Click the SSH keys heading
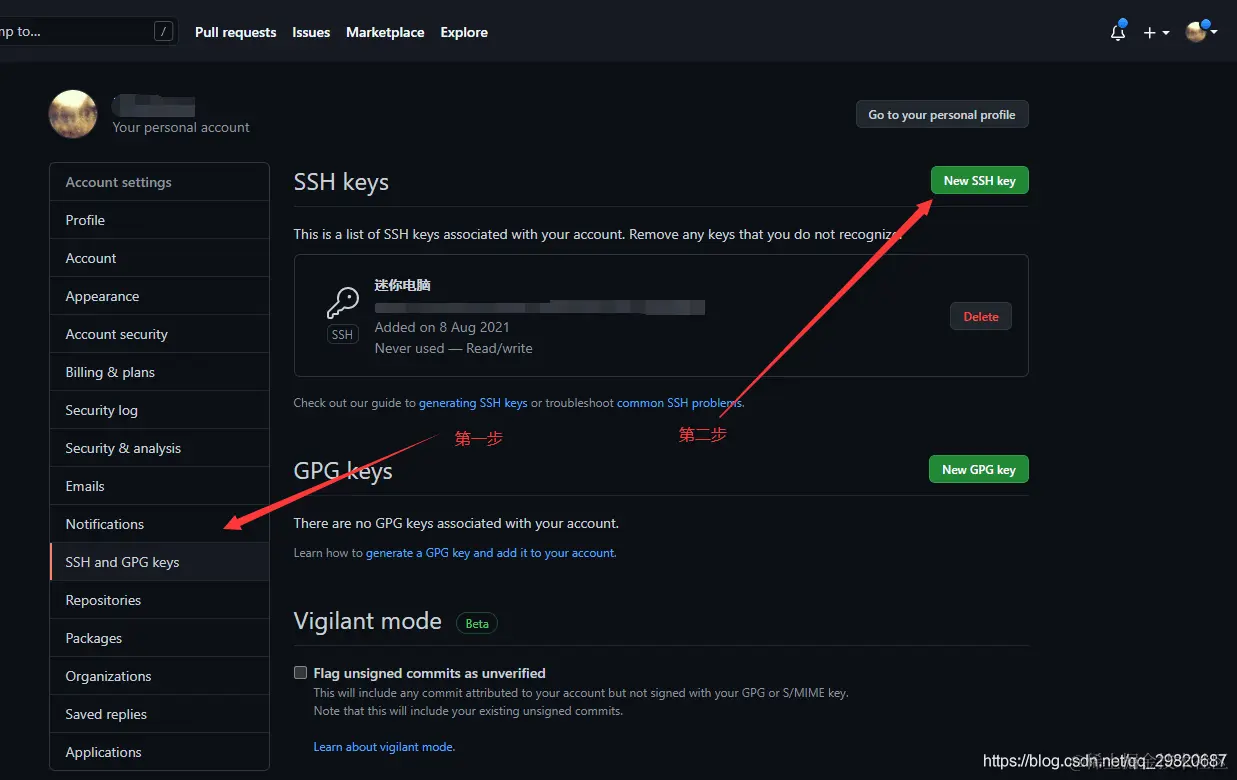The width and height of the screenshot is (1237, 780). point(341,182)
